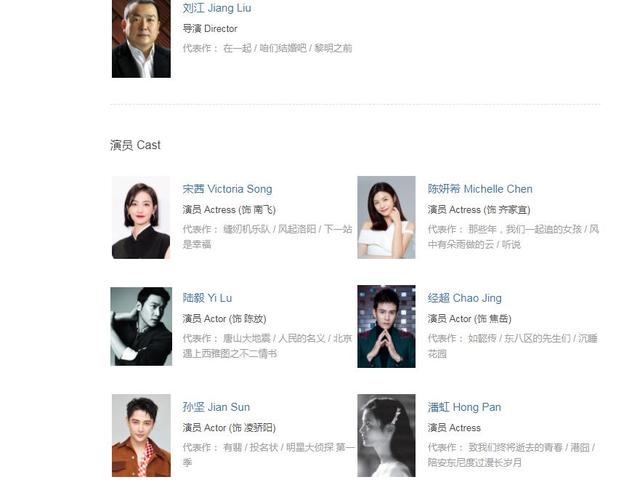The image size is (640, 493).
Task: Select Hong Pan's representative works text
Action: pos(511,455)
